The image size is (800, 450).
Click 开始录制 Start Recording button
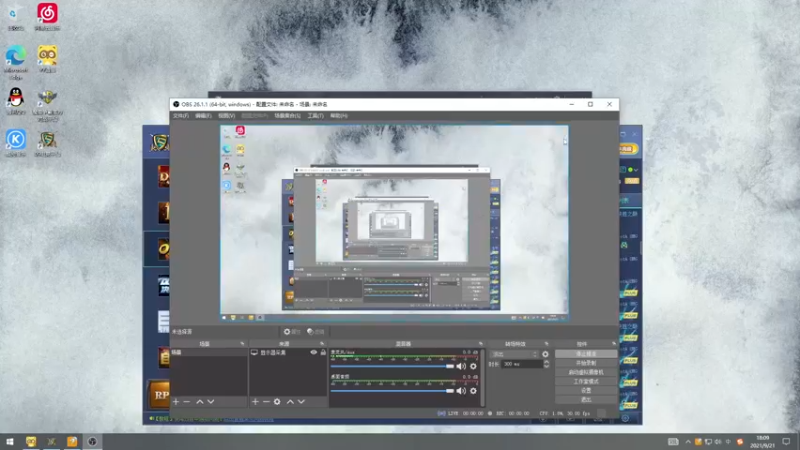586,363
